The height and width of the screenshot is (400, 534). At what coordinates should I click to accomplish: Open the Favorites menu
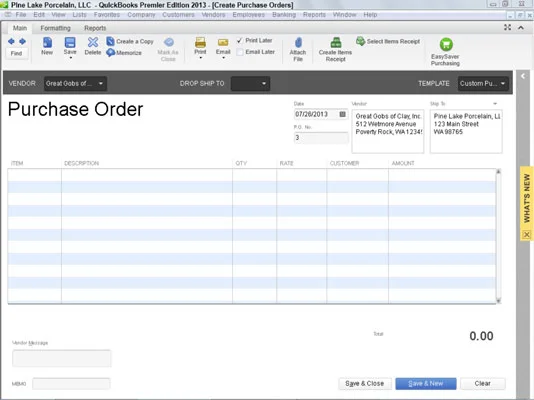[x=107, y=15]
